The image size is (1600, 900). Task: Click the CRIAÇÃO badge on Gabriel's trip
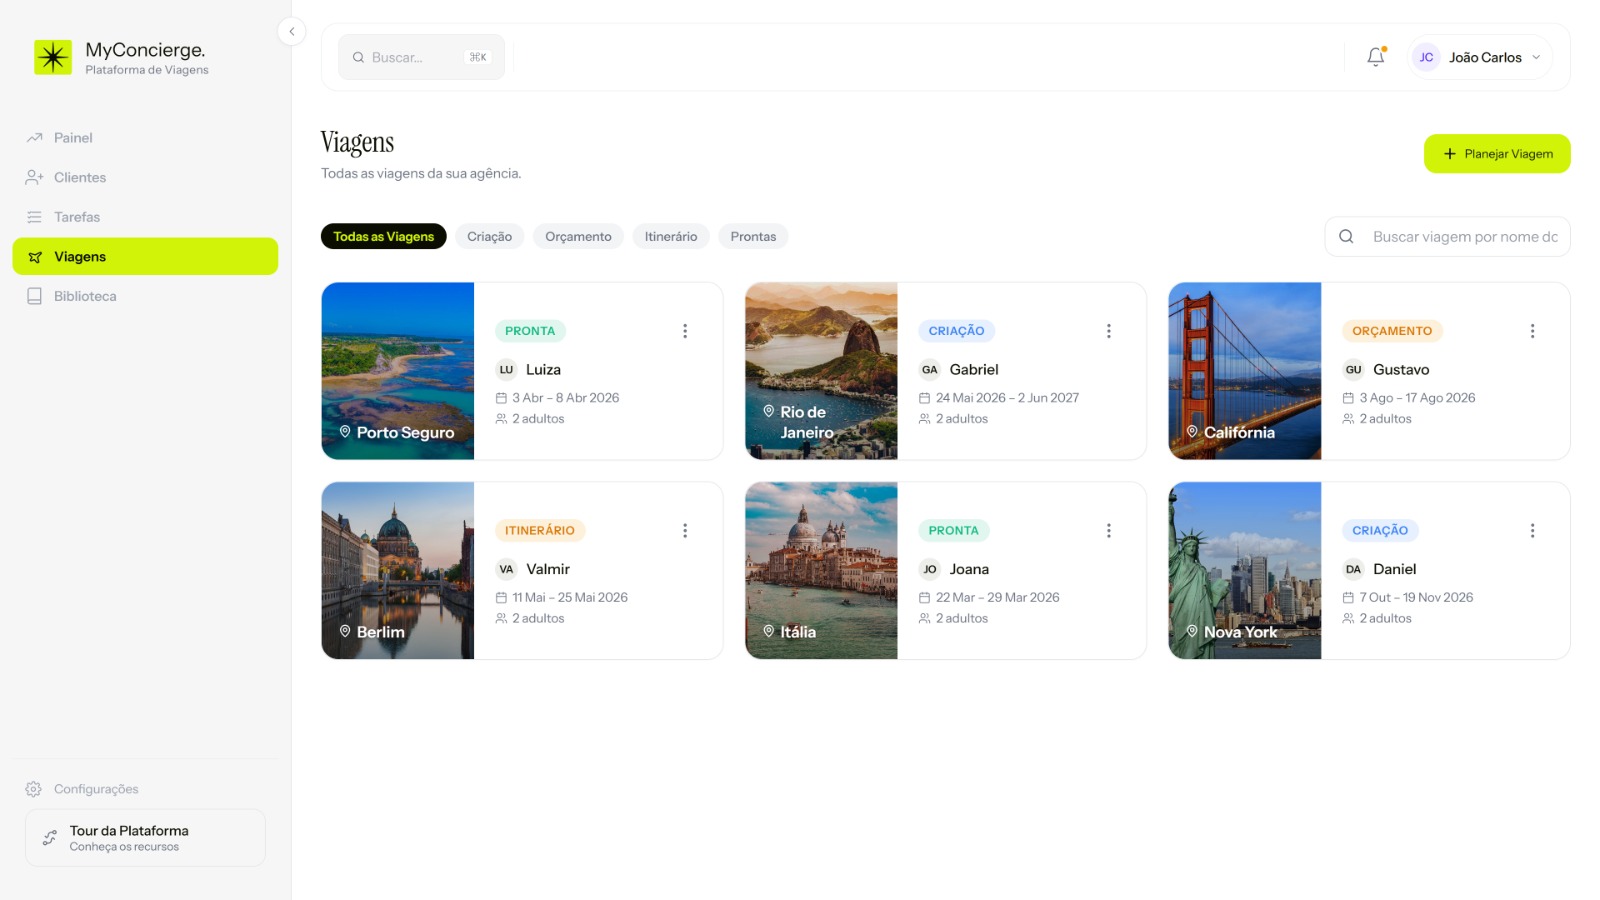point(956,331)
